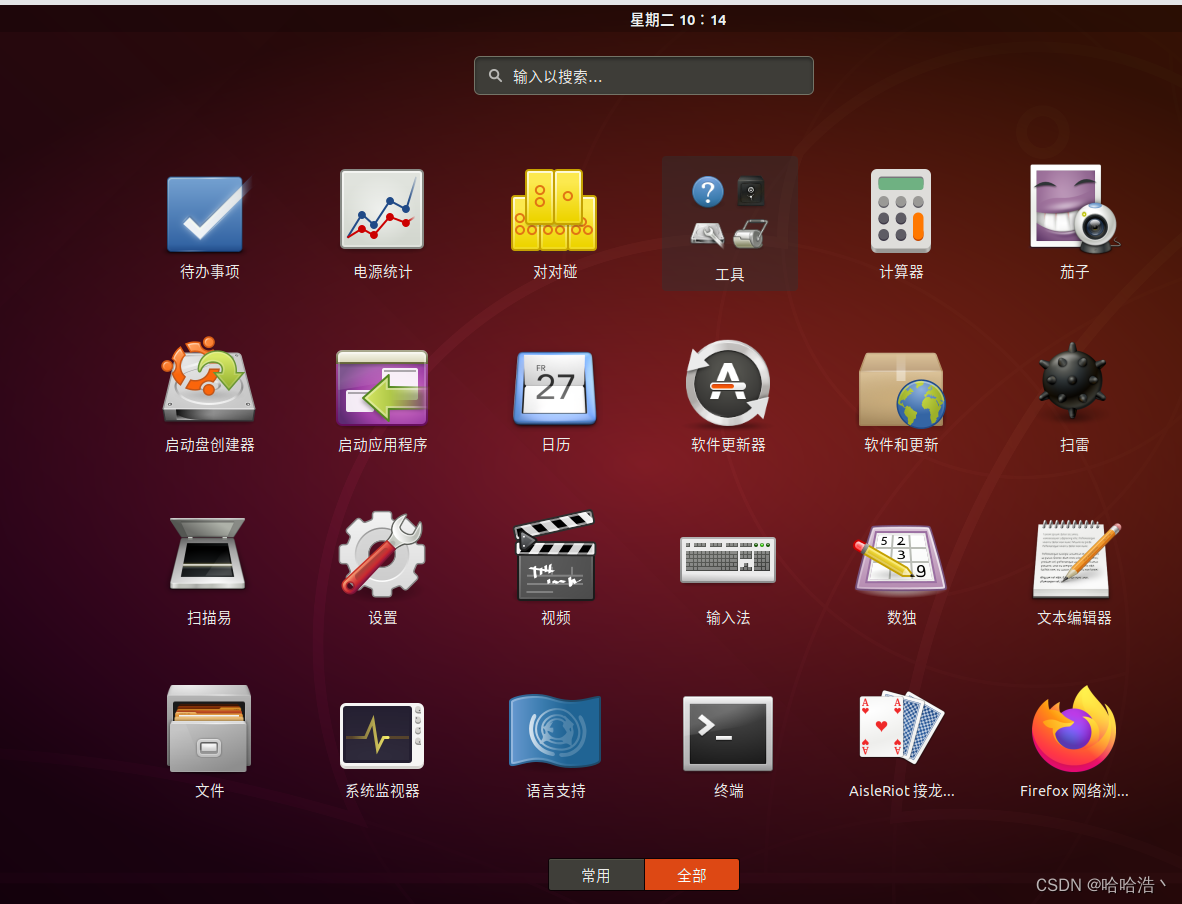Switch to the 全部 all apps tab
The width and height of the screenshot is (1182, 904).
[x=692, y=875]
